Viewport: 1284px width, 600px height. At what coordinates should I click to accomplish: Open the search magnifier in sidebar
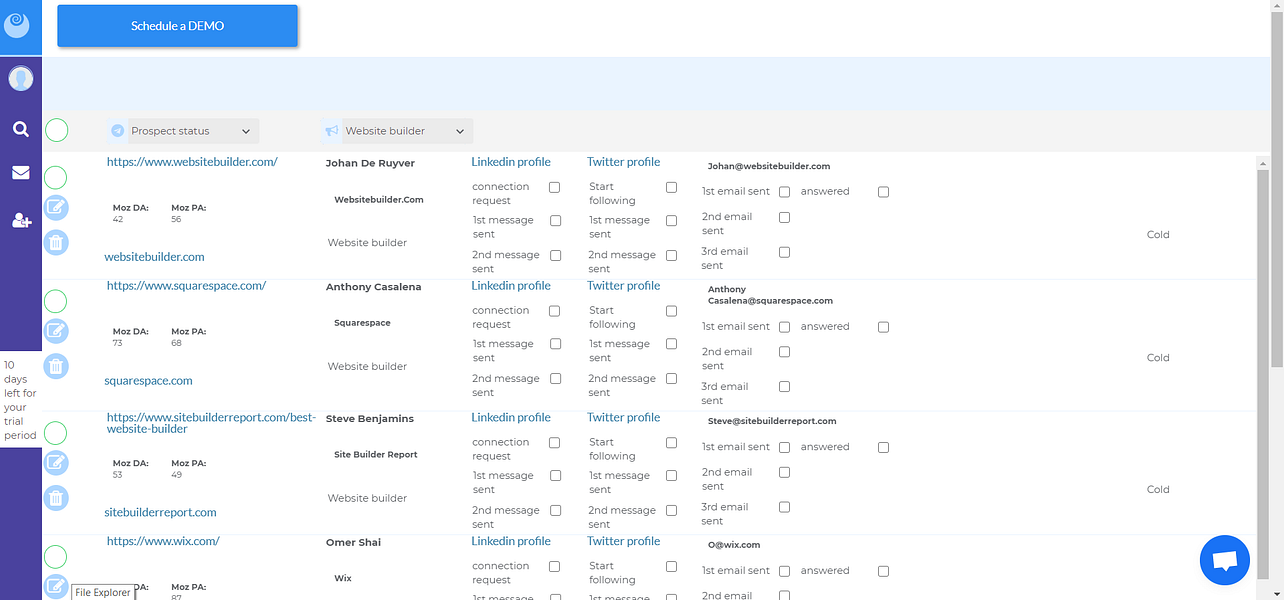[x=20, y=129]
